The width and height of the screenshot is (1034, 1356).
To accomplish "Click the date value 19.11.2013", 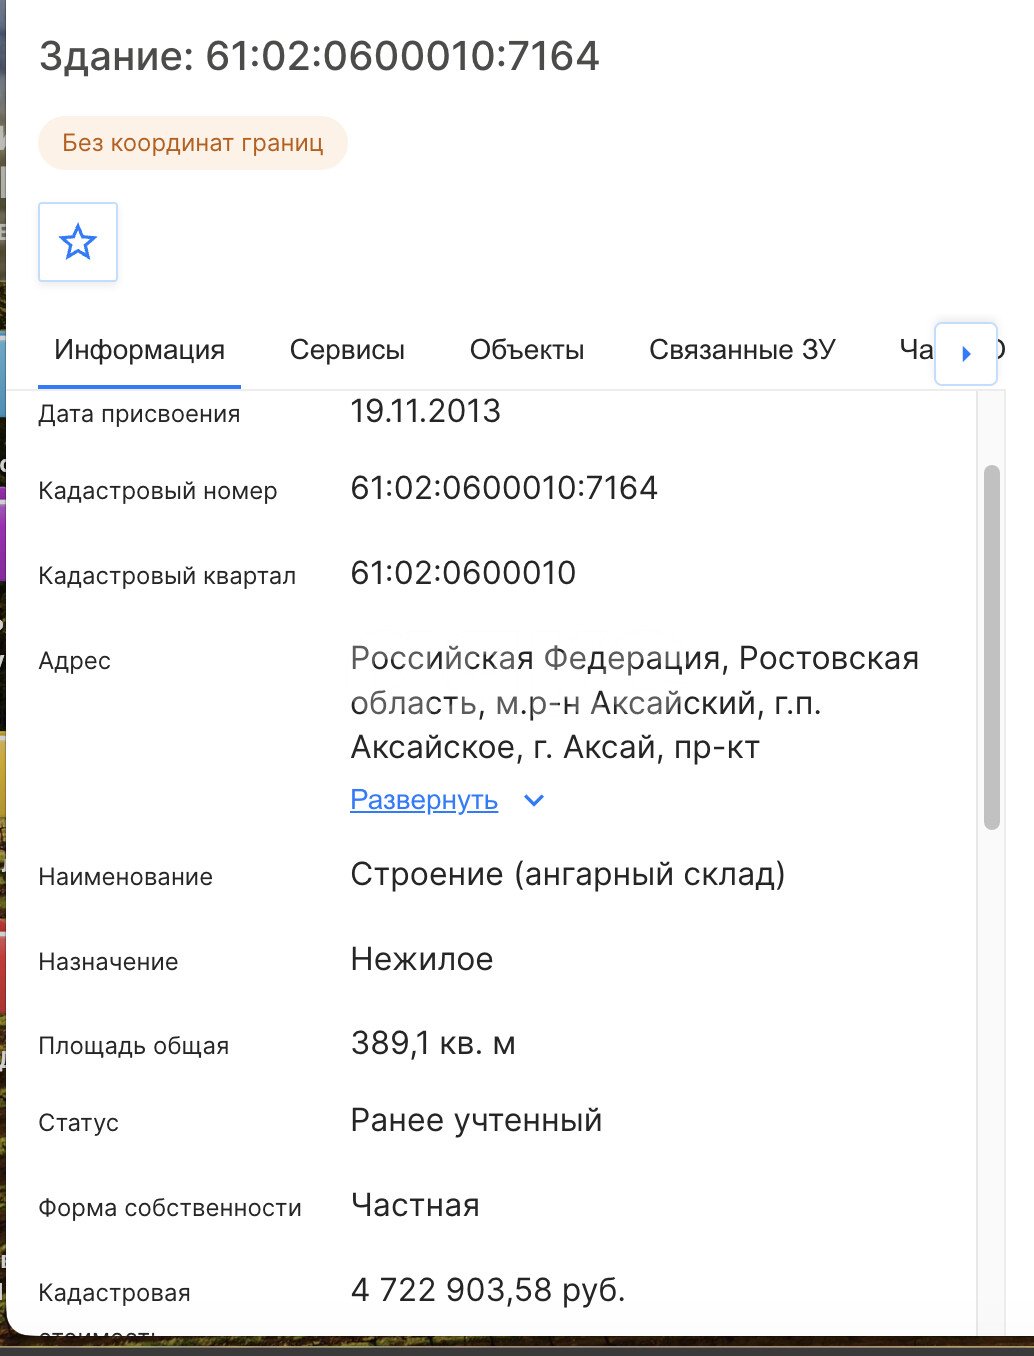I will (425, 411).
